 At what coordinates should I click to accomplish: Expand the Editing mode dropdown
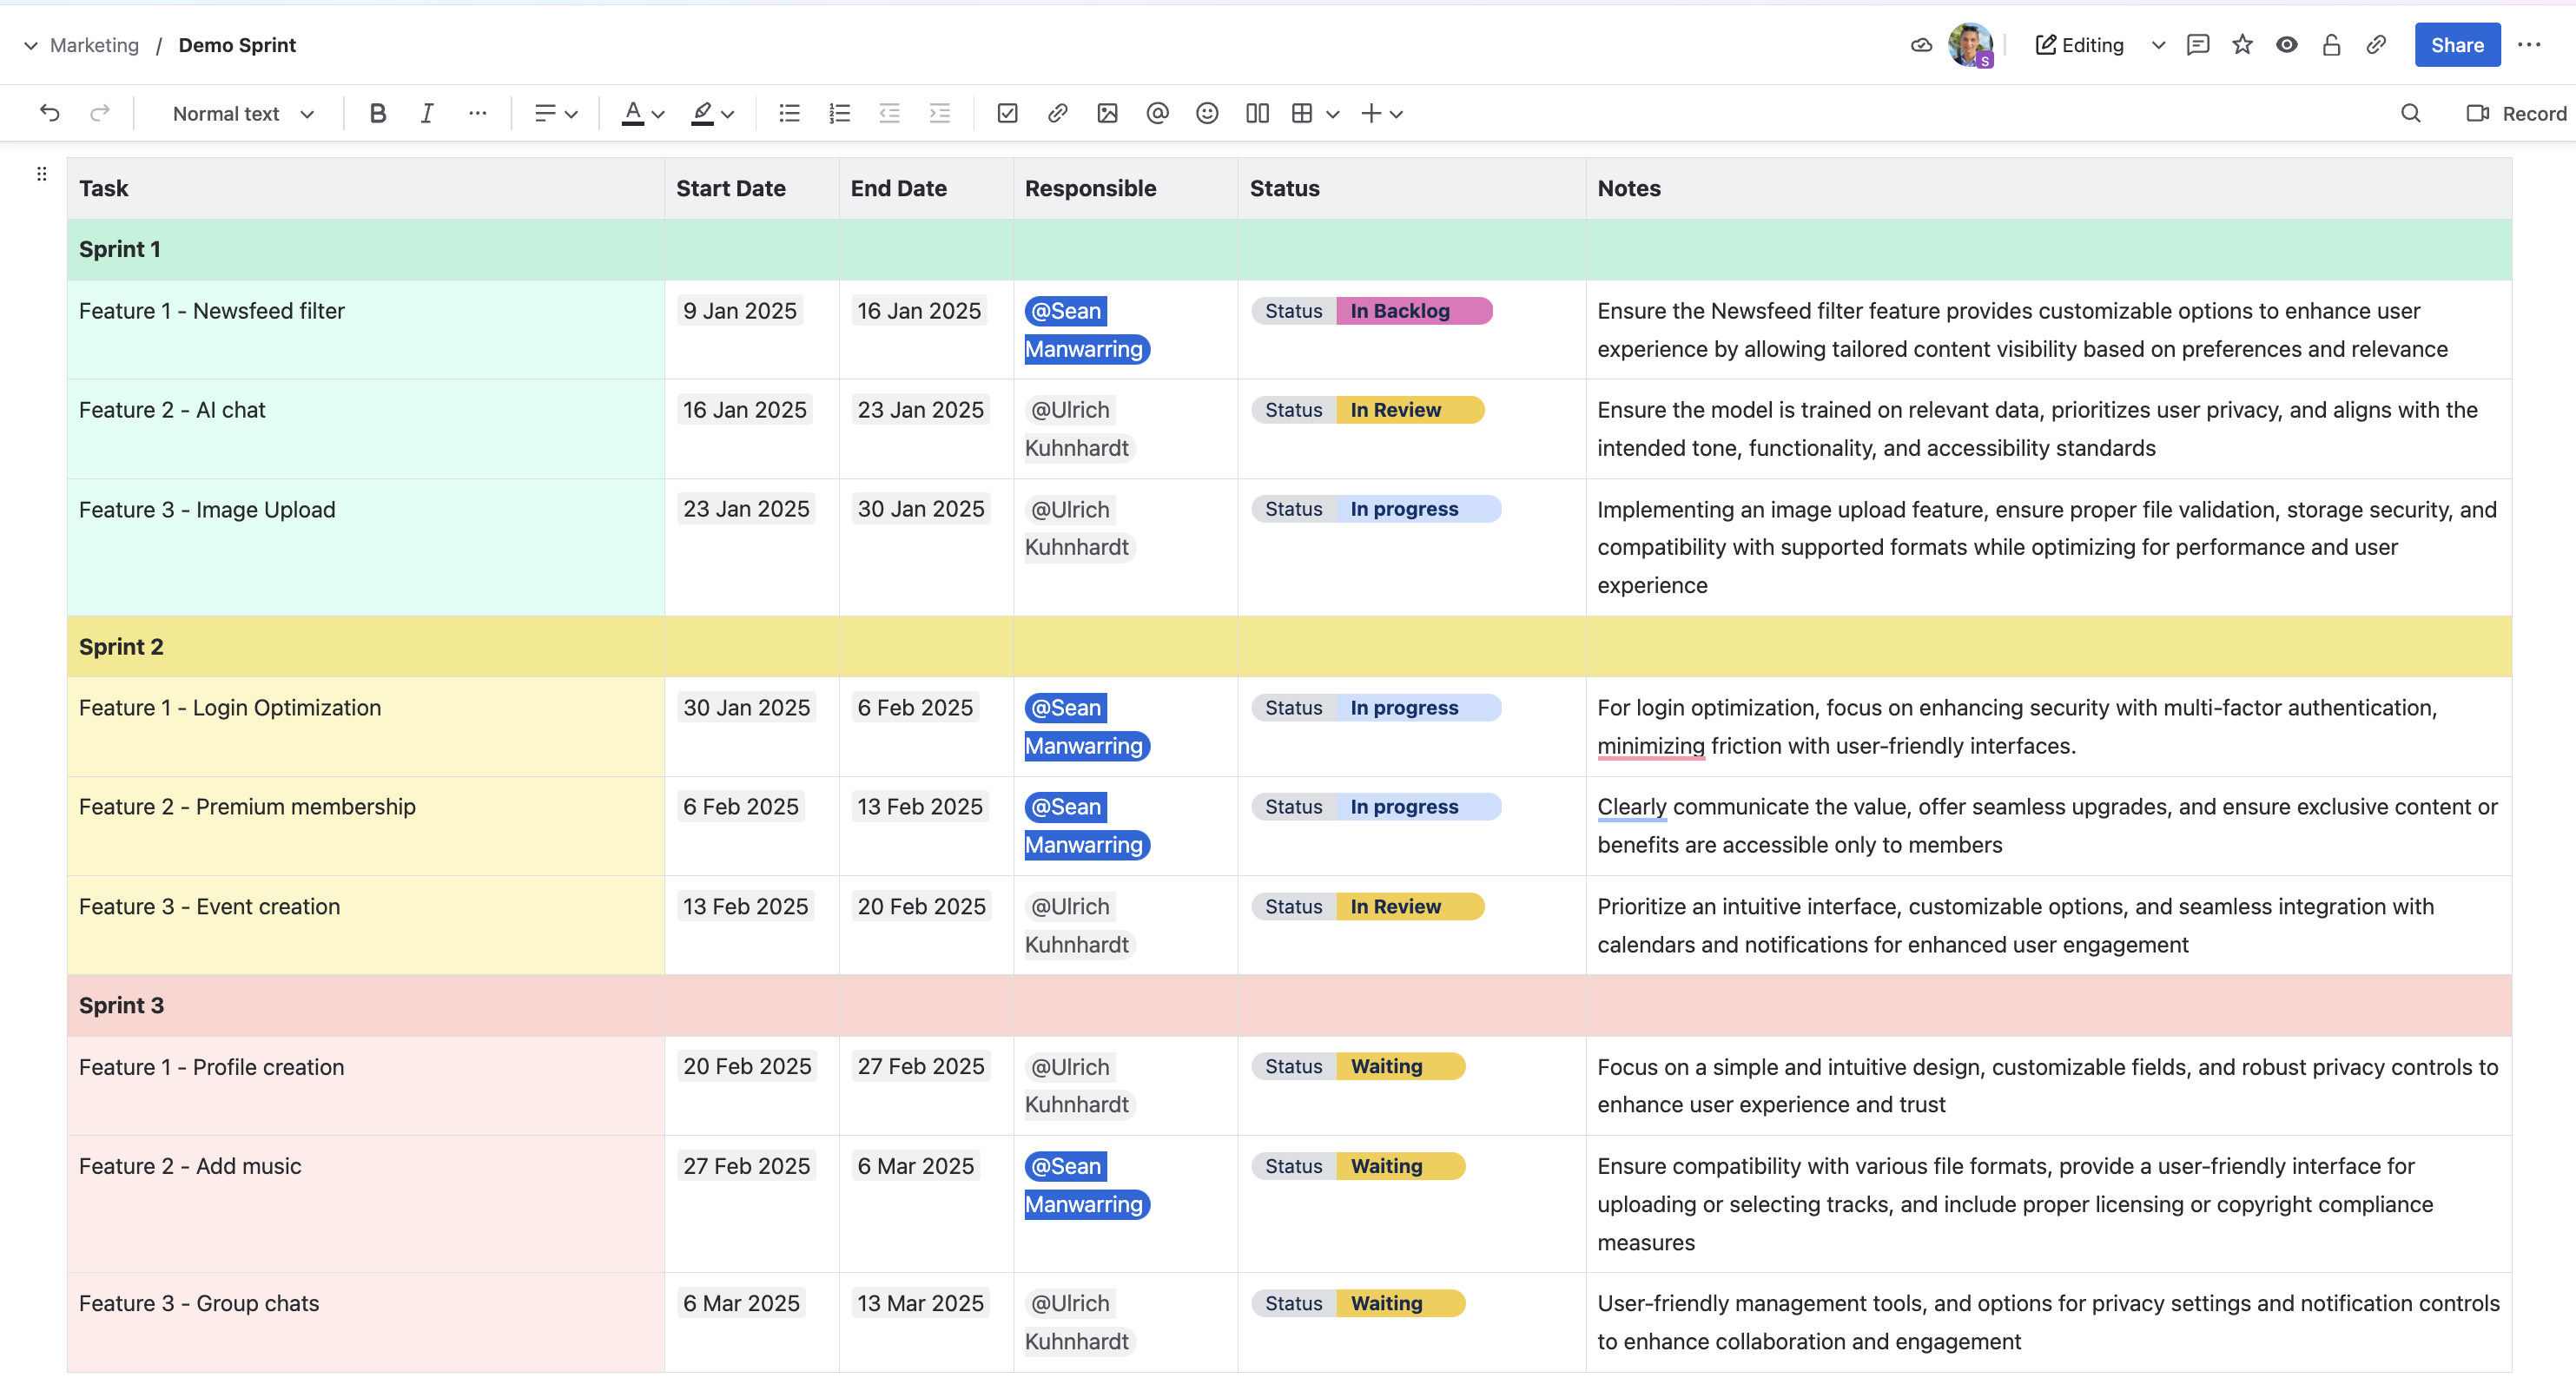click(2157, 45)
